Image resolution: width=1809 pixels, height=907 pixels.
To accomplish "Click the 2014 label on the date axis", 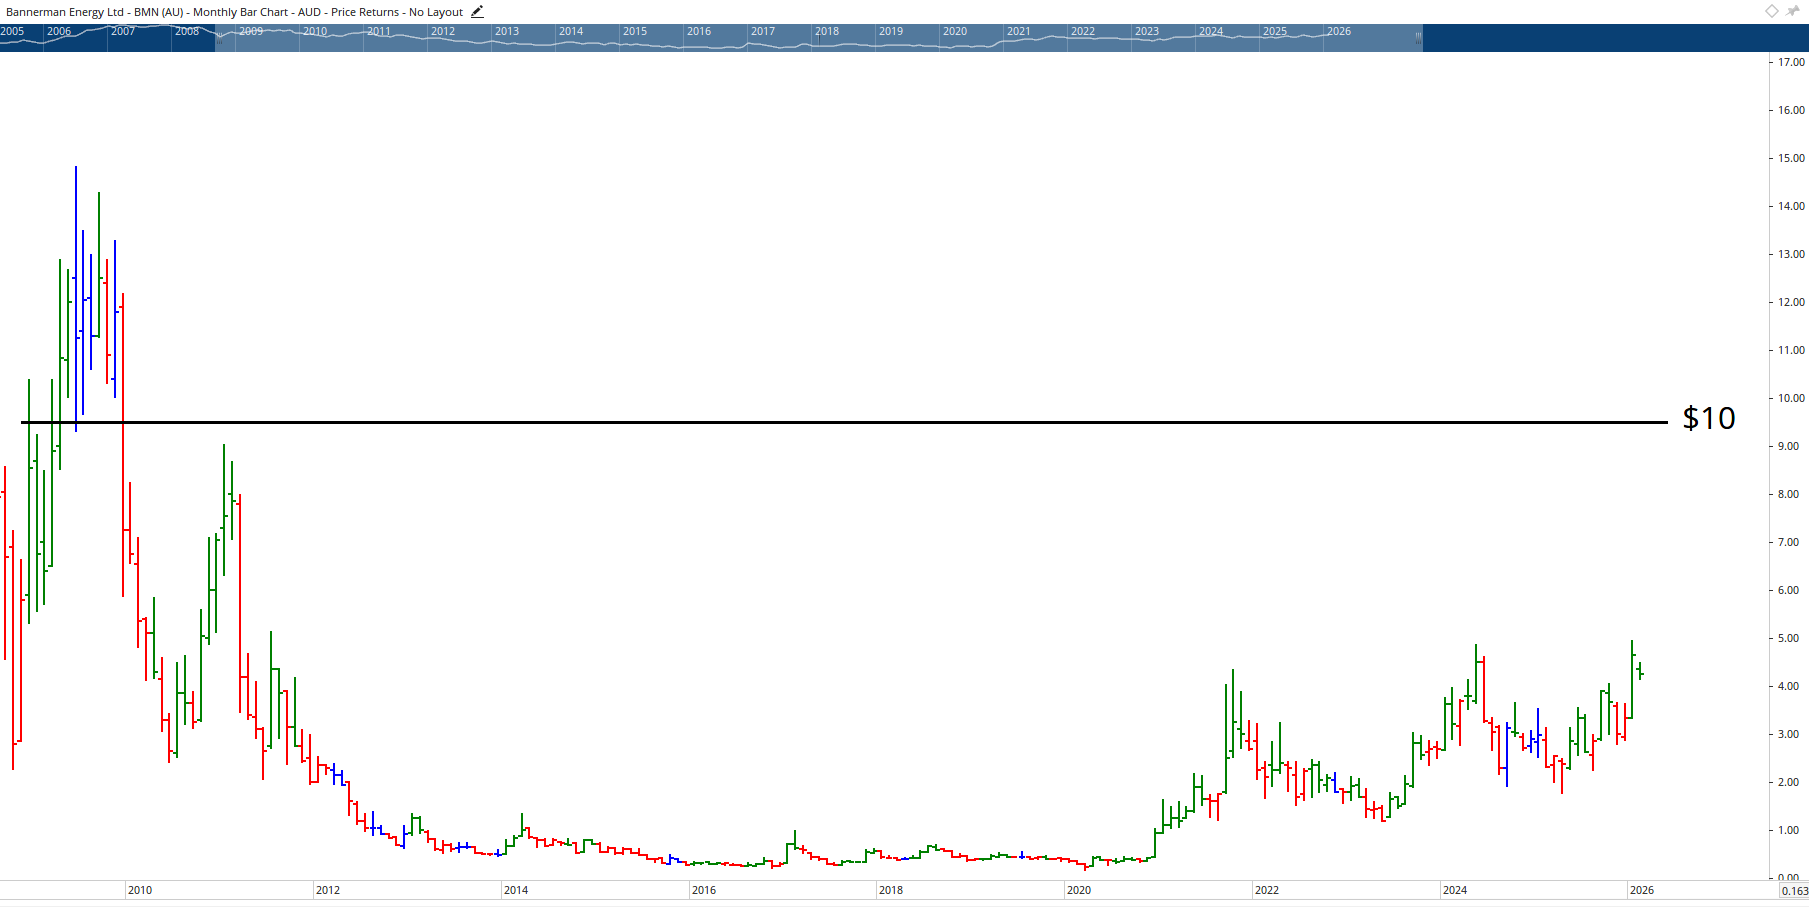I will (x=516, y=890).
